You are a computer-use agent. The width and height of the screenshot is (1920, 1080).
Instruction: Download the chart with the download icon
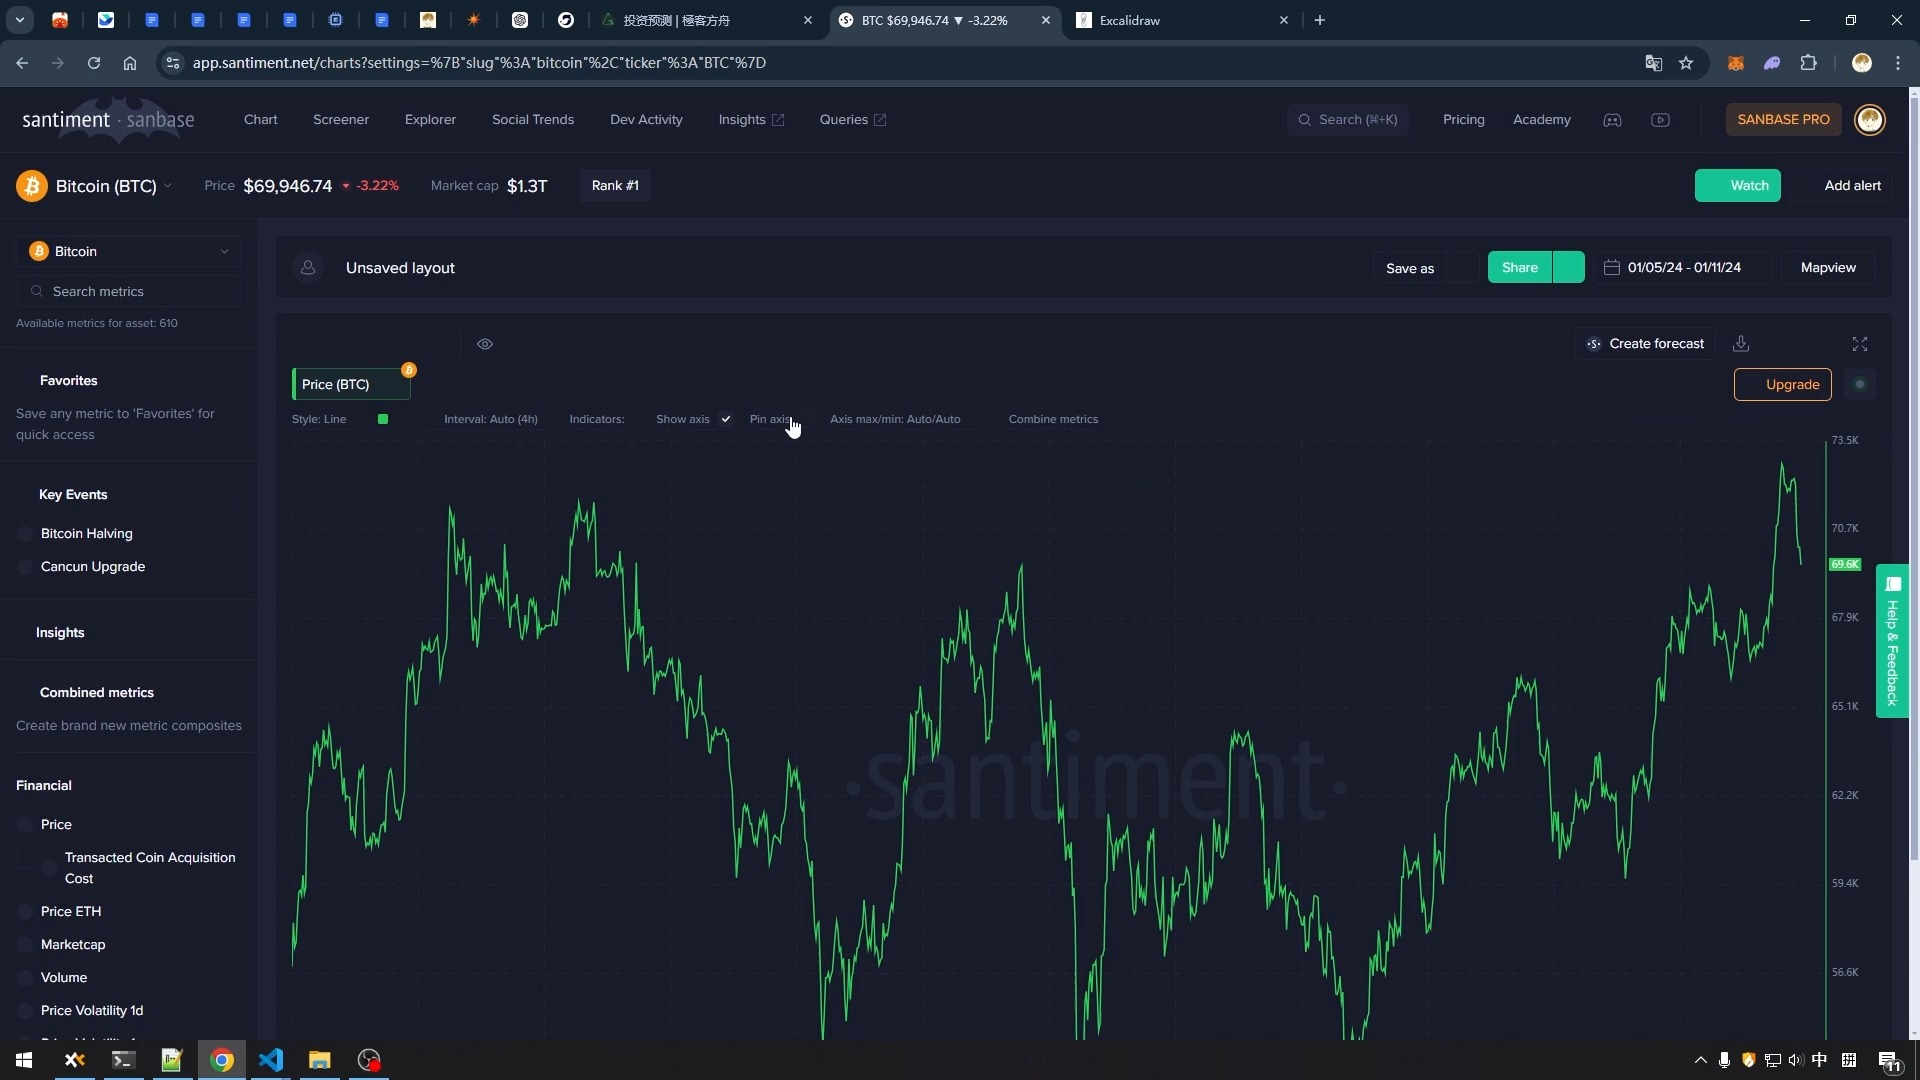pyautogui.click(x=1741, y=344)
